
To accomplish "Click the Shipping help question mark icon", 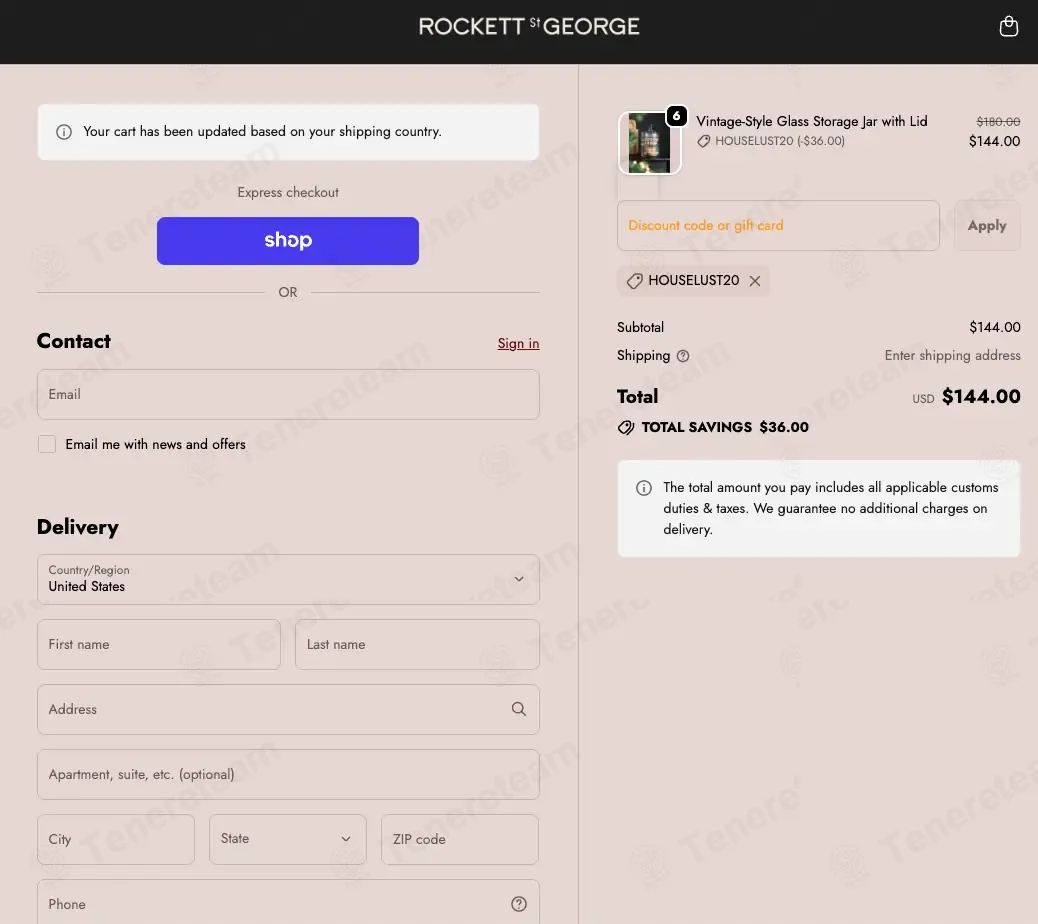I will tap(683, 356).
